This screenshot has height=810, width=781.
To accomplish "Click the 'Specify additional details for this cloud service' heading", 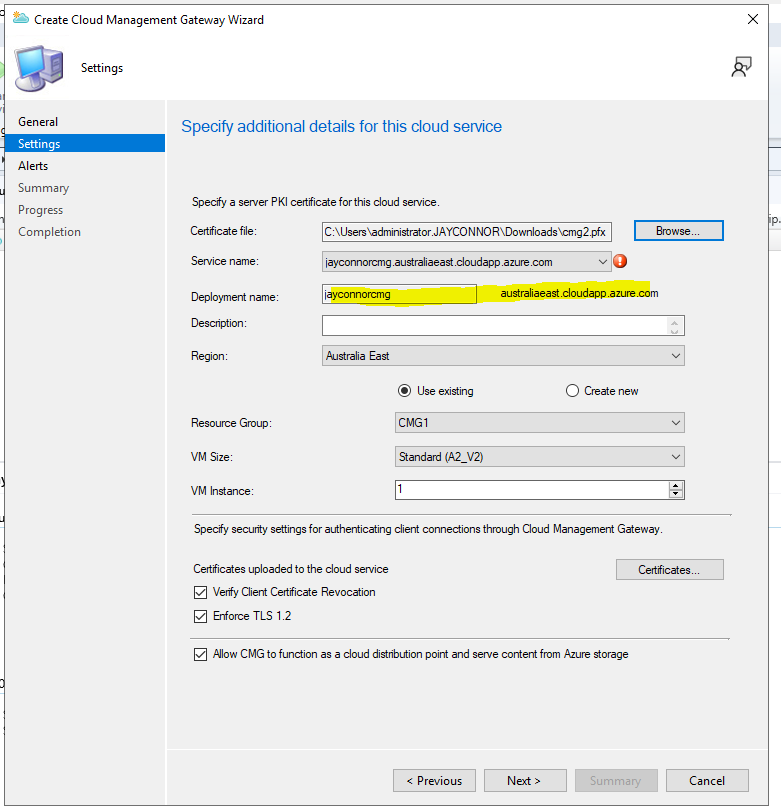I will (341, 127).
